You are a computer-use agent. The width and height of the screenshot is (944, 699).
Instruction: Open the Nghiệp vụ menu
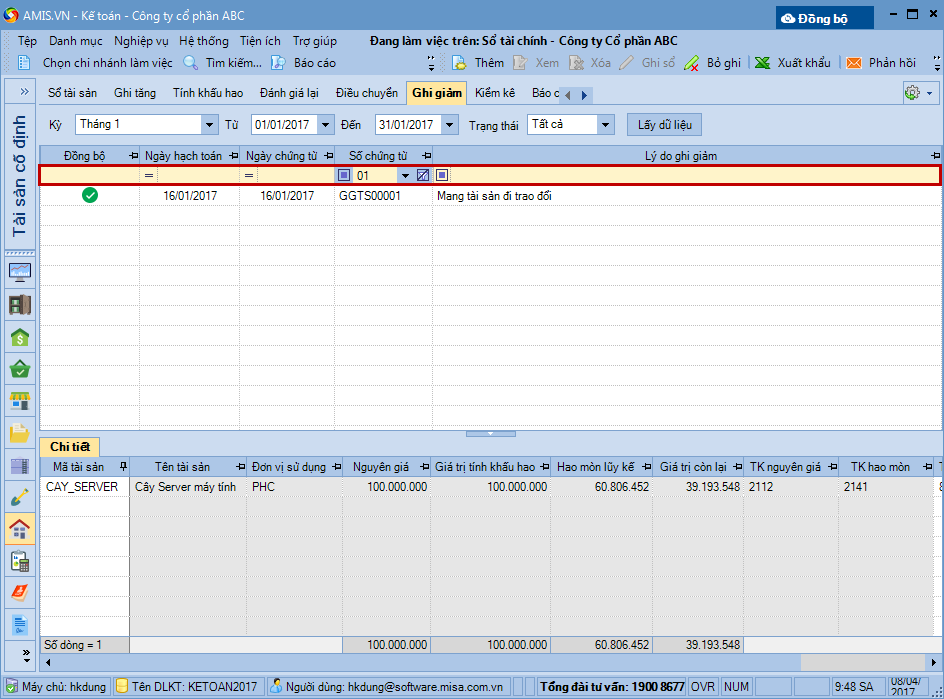pyautogui.click(x=141, y=41)
